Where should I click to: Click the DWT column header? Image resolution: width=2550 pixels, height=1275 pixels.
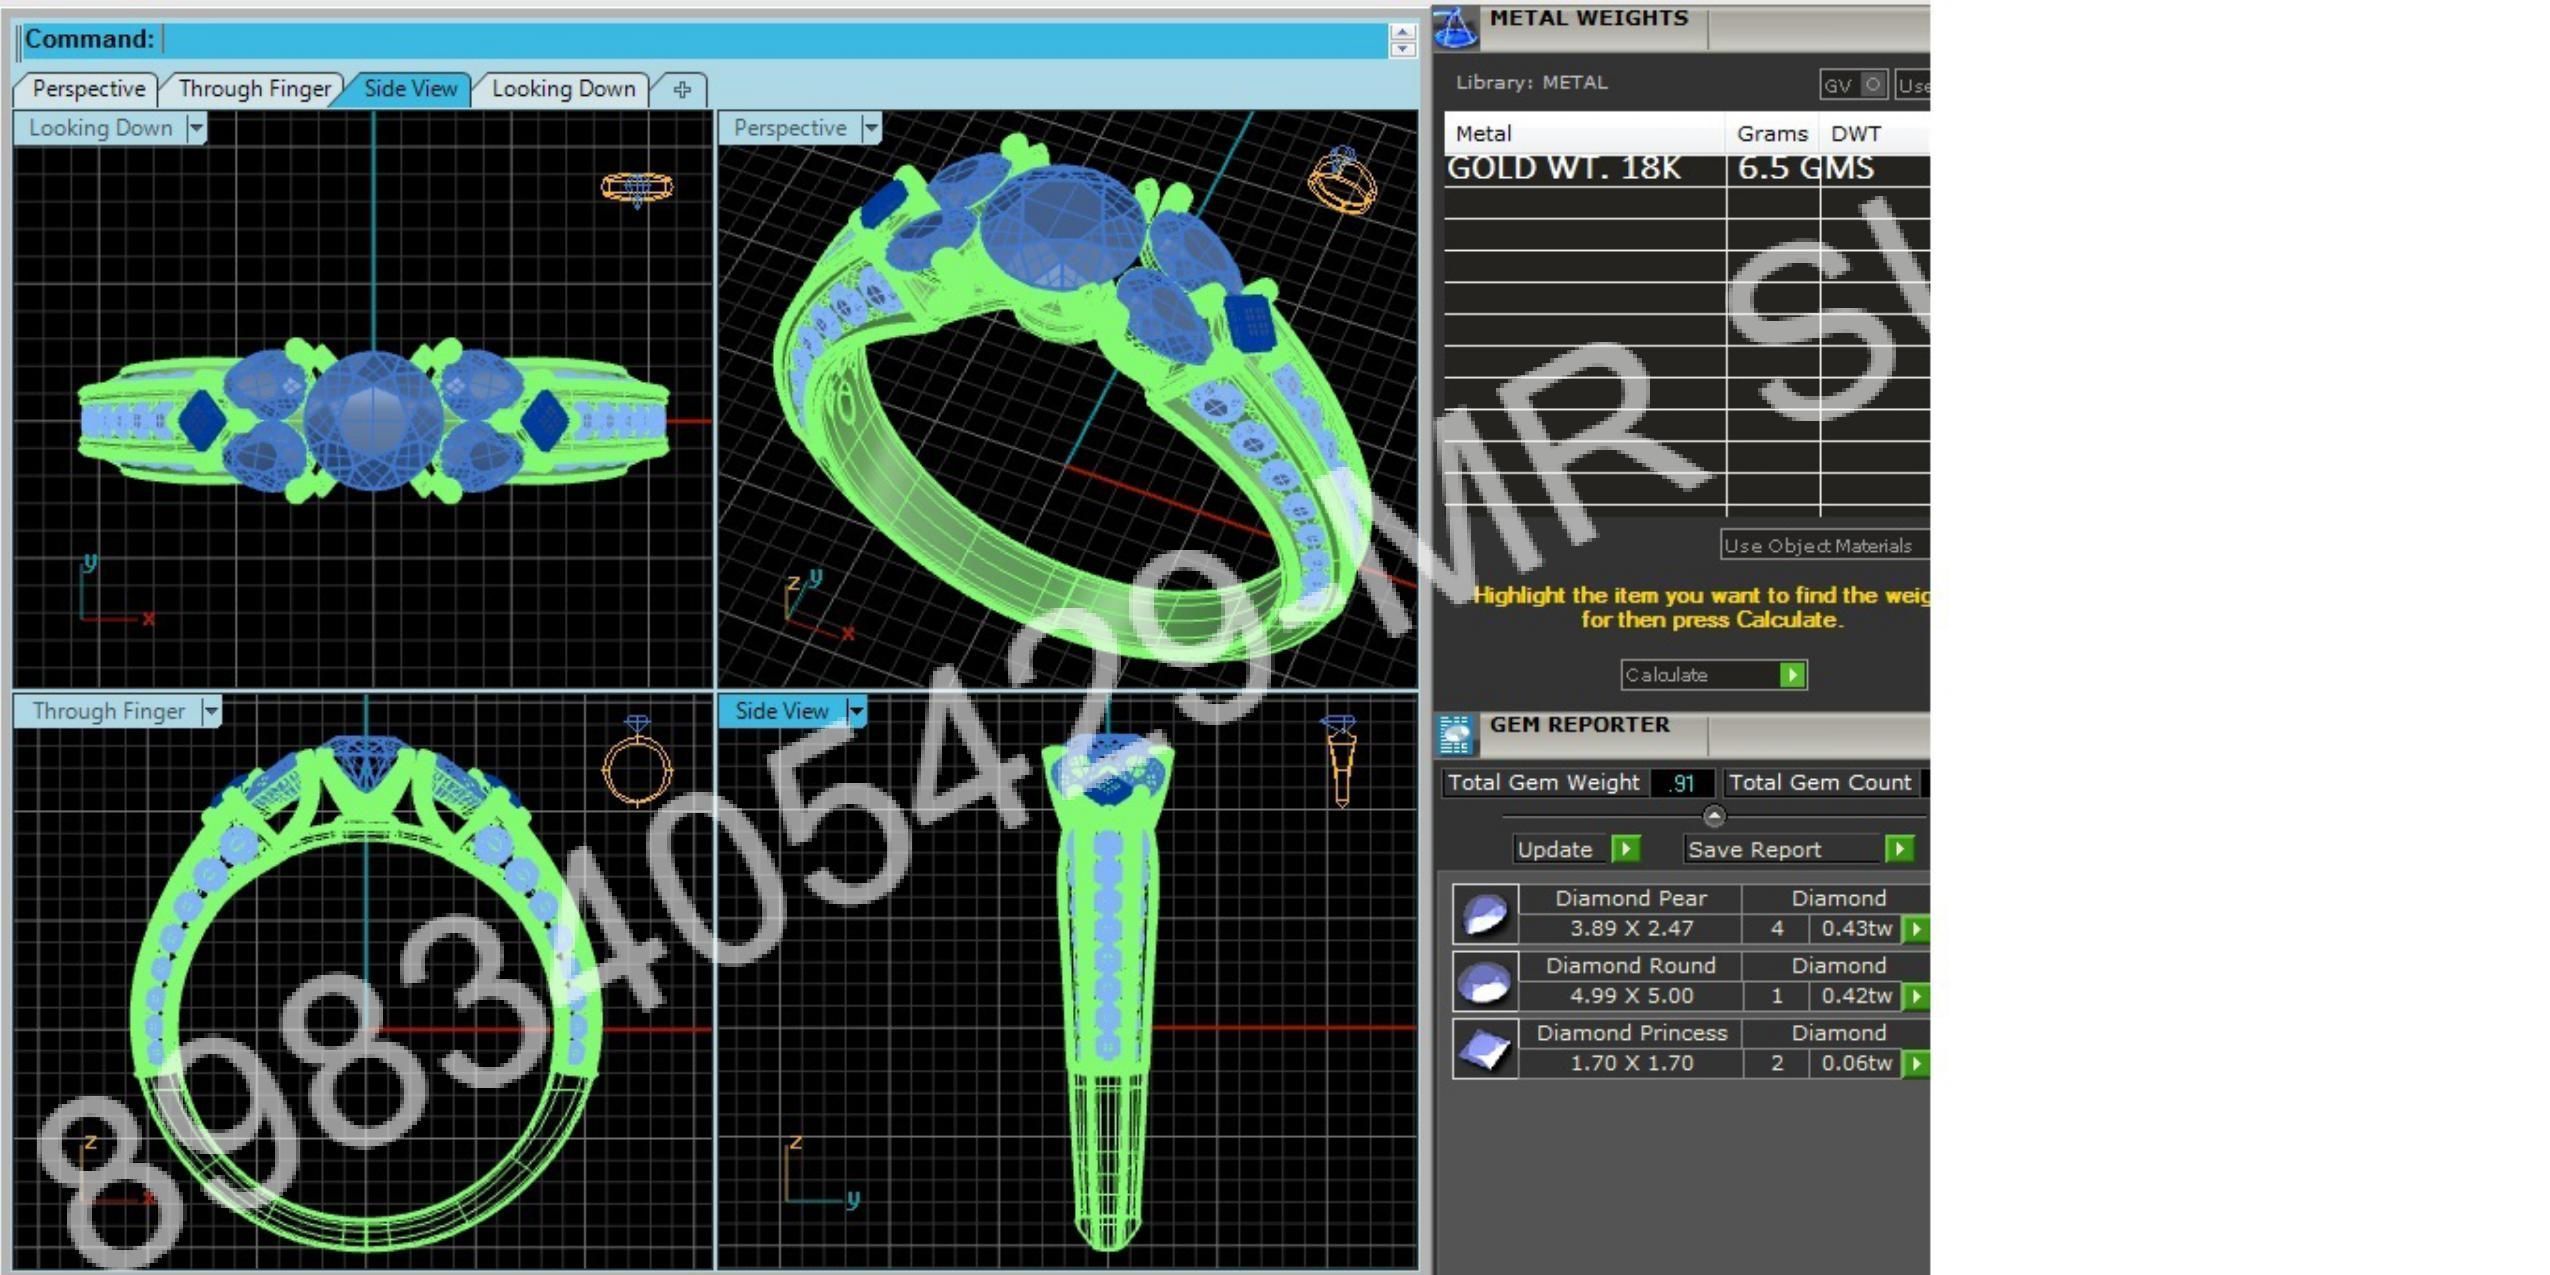click(1876, 134)
